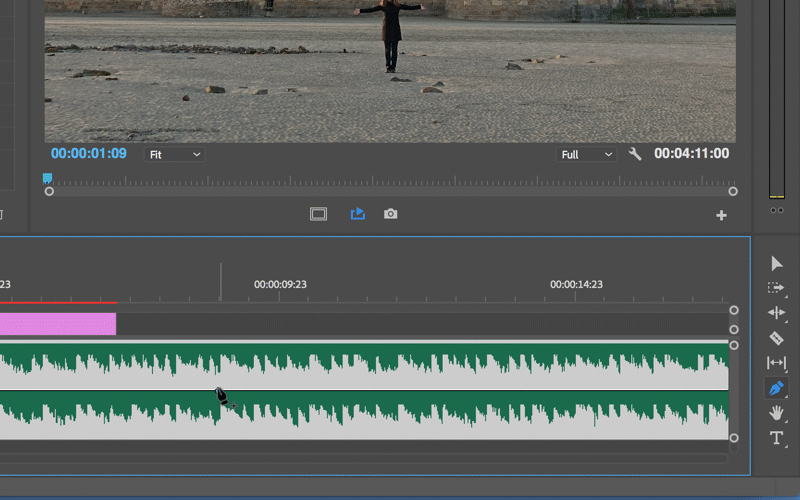Click the 00:00:09:23 ruler mark

click(x=280, y=284)
